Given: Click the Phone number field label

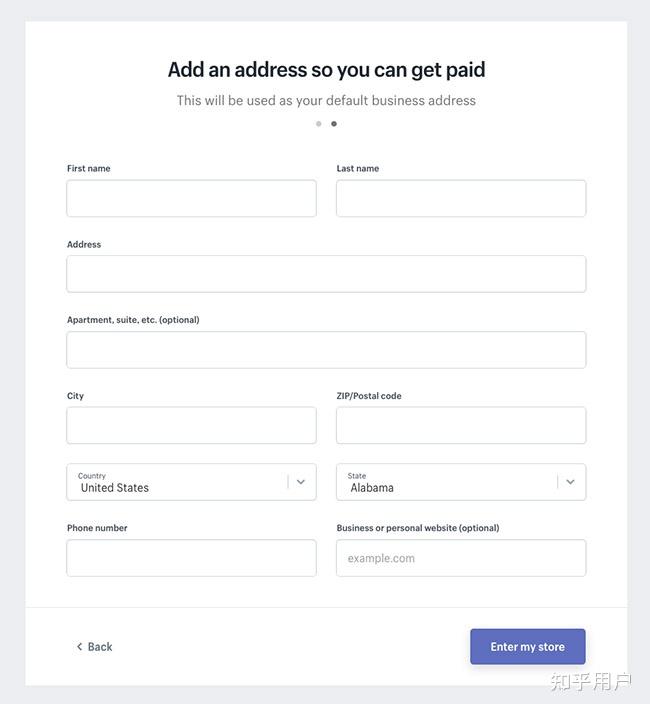Looking at the screenshot, I should [97, 528].
